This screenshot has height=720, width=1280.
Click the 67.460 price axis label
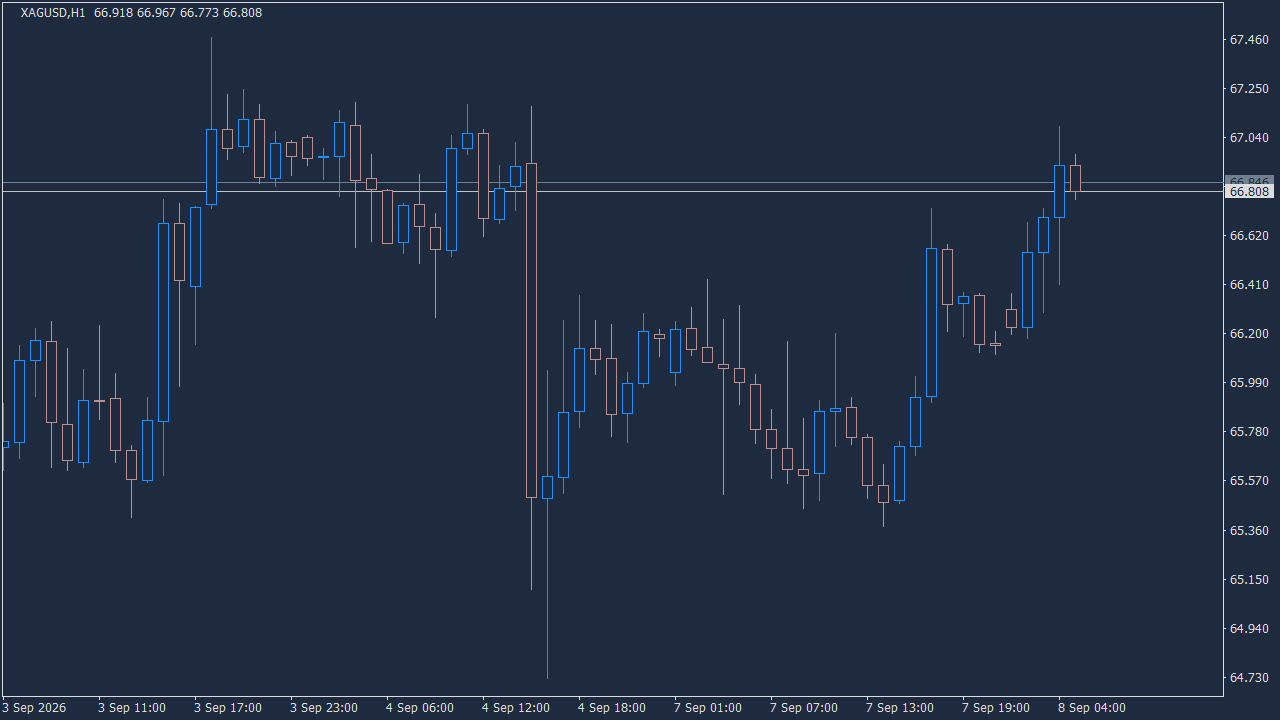click(1249, 40)
